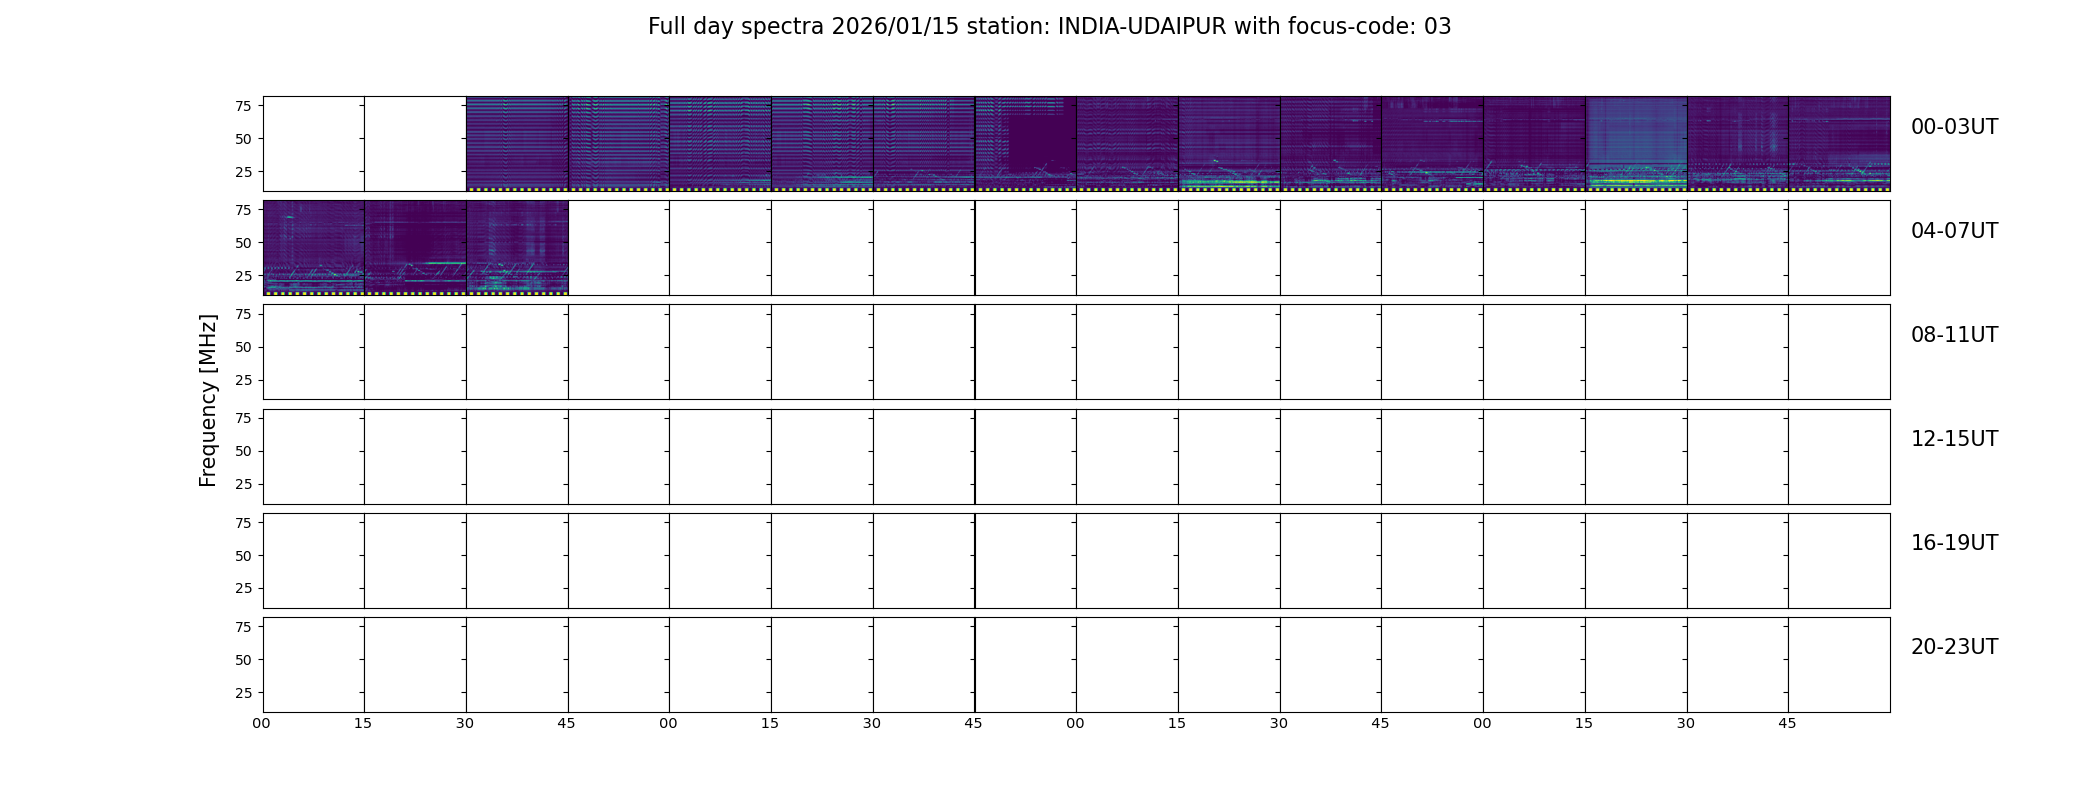This screenshot has width=2100, height=800.
Task: Open the 02:30 UT spectrogram panel in 00-03UT row
Action: pyautogui.click(x=1331, y=144)
